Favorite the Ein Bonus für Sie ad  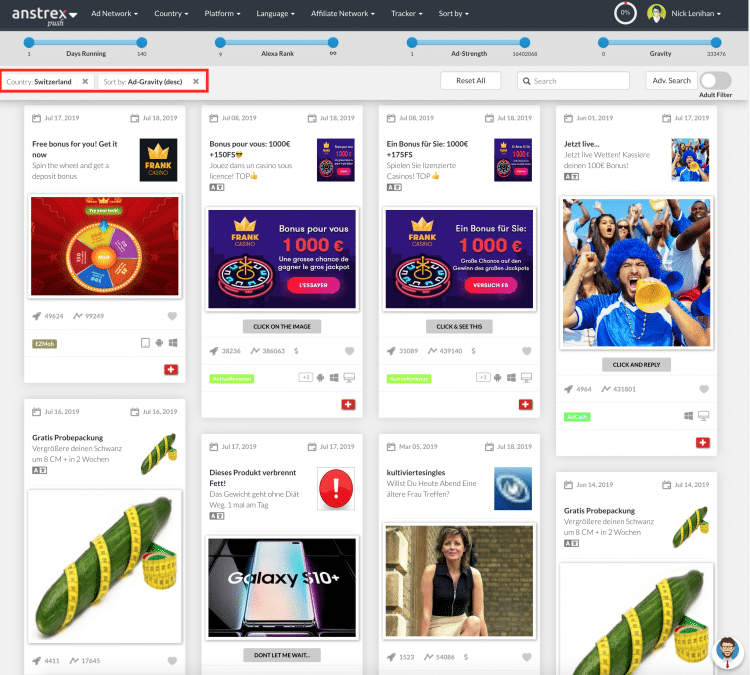[x=527, y=351]
